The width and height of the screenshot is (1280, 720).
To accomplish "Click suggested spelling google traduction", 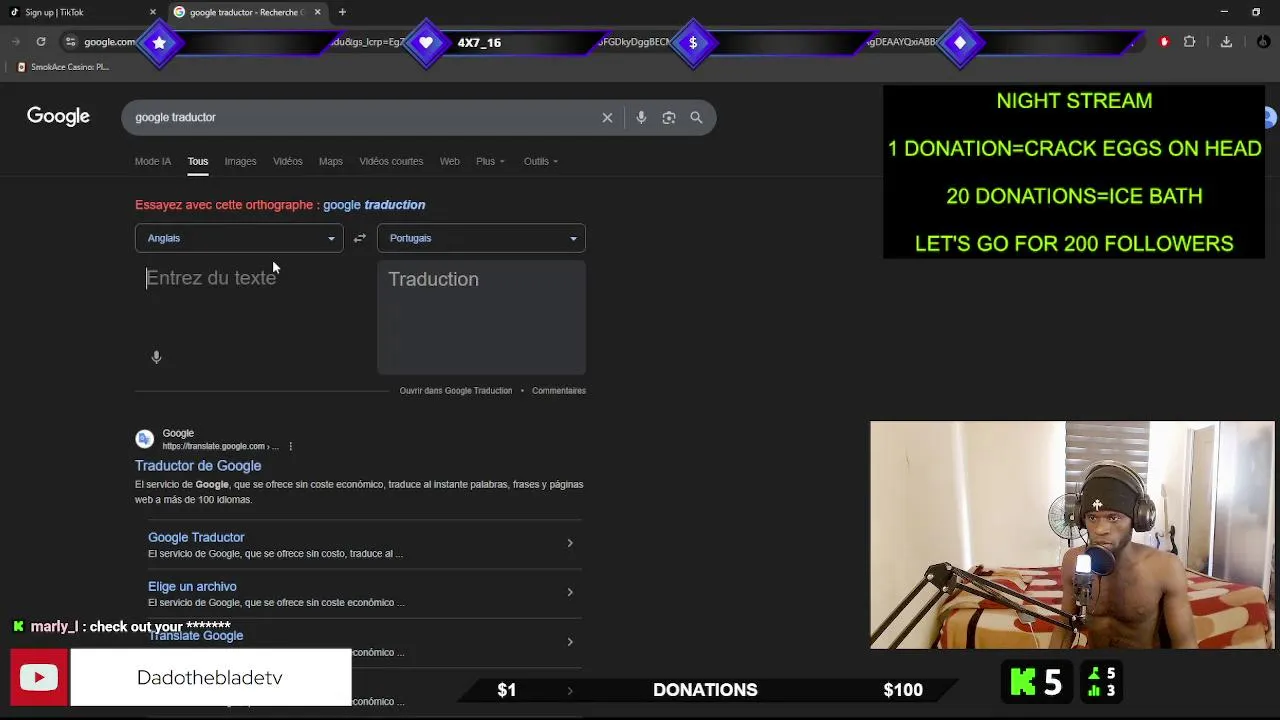I will point(374,205).
